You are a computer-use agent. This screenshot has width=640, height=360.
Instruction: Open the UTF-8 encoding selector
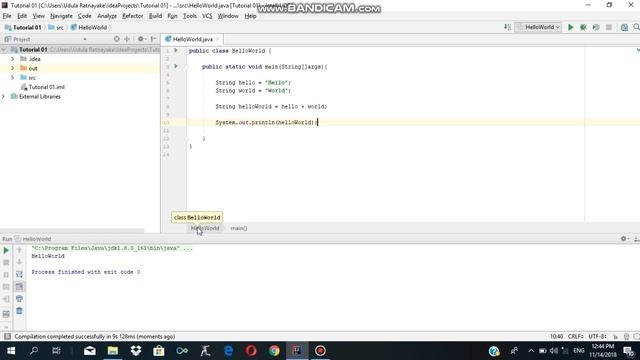coord(598,336)
